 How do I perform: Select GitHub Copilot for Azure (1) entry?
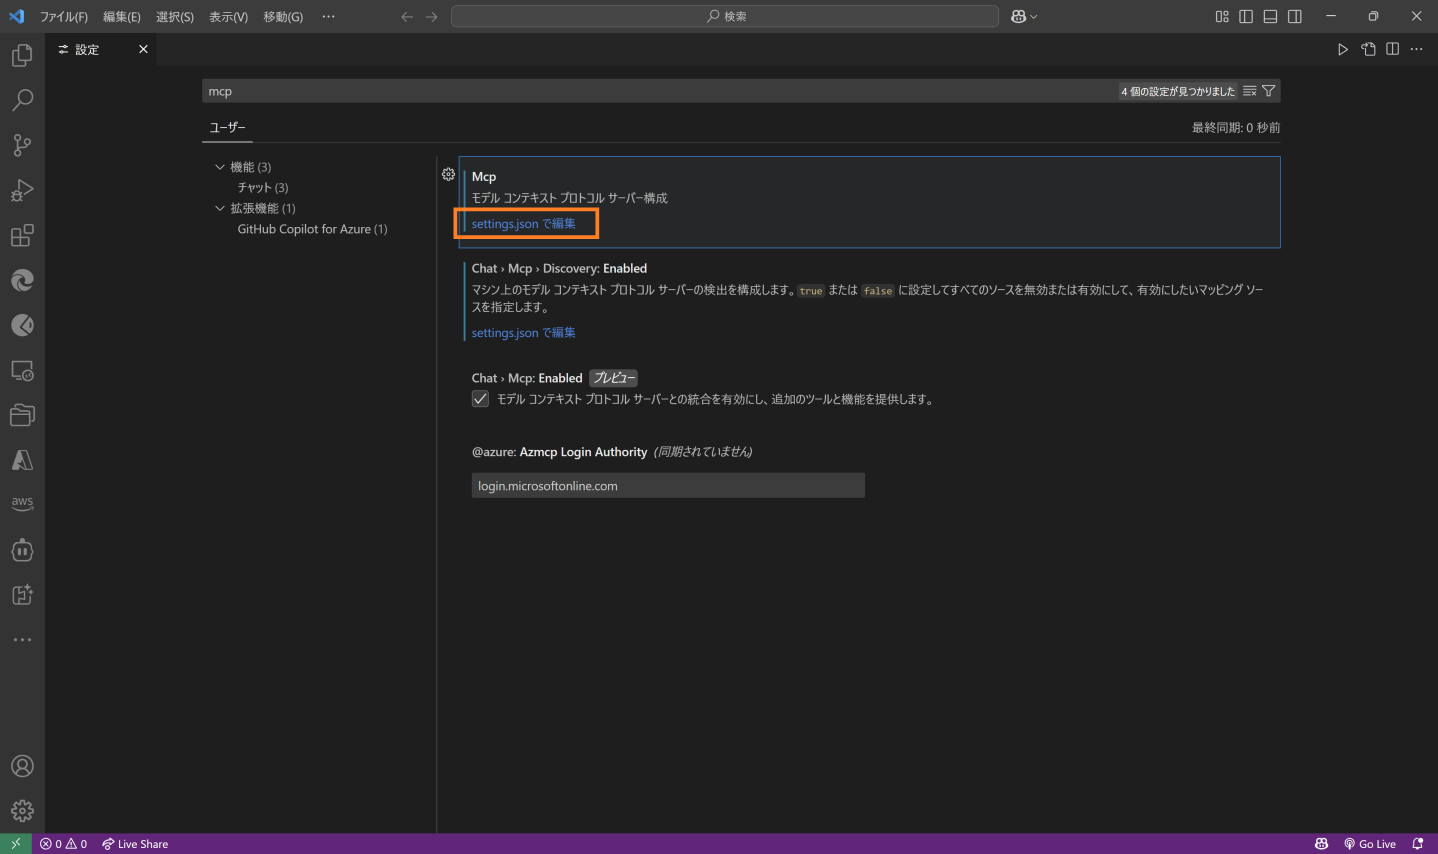[x=312, y=229]
